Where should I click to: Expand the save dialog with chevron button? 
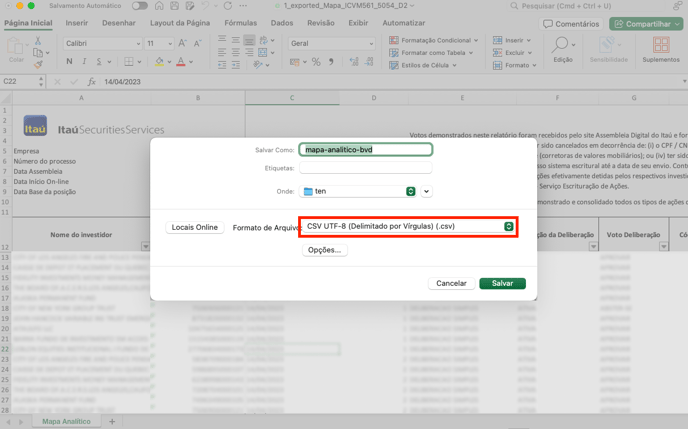click(x=426, y=191)
